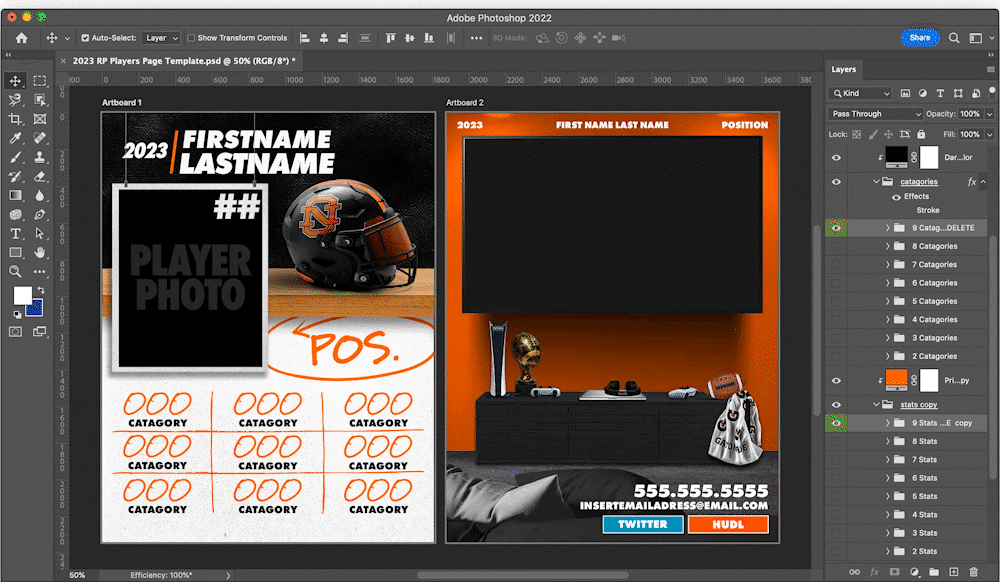Click the background color swatch

tap(36, 310)
